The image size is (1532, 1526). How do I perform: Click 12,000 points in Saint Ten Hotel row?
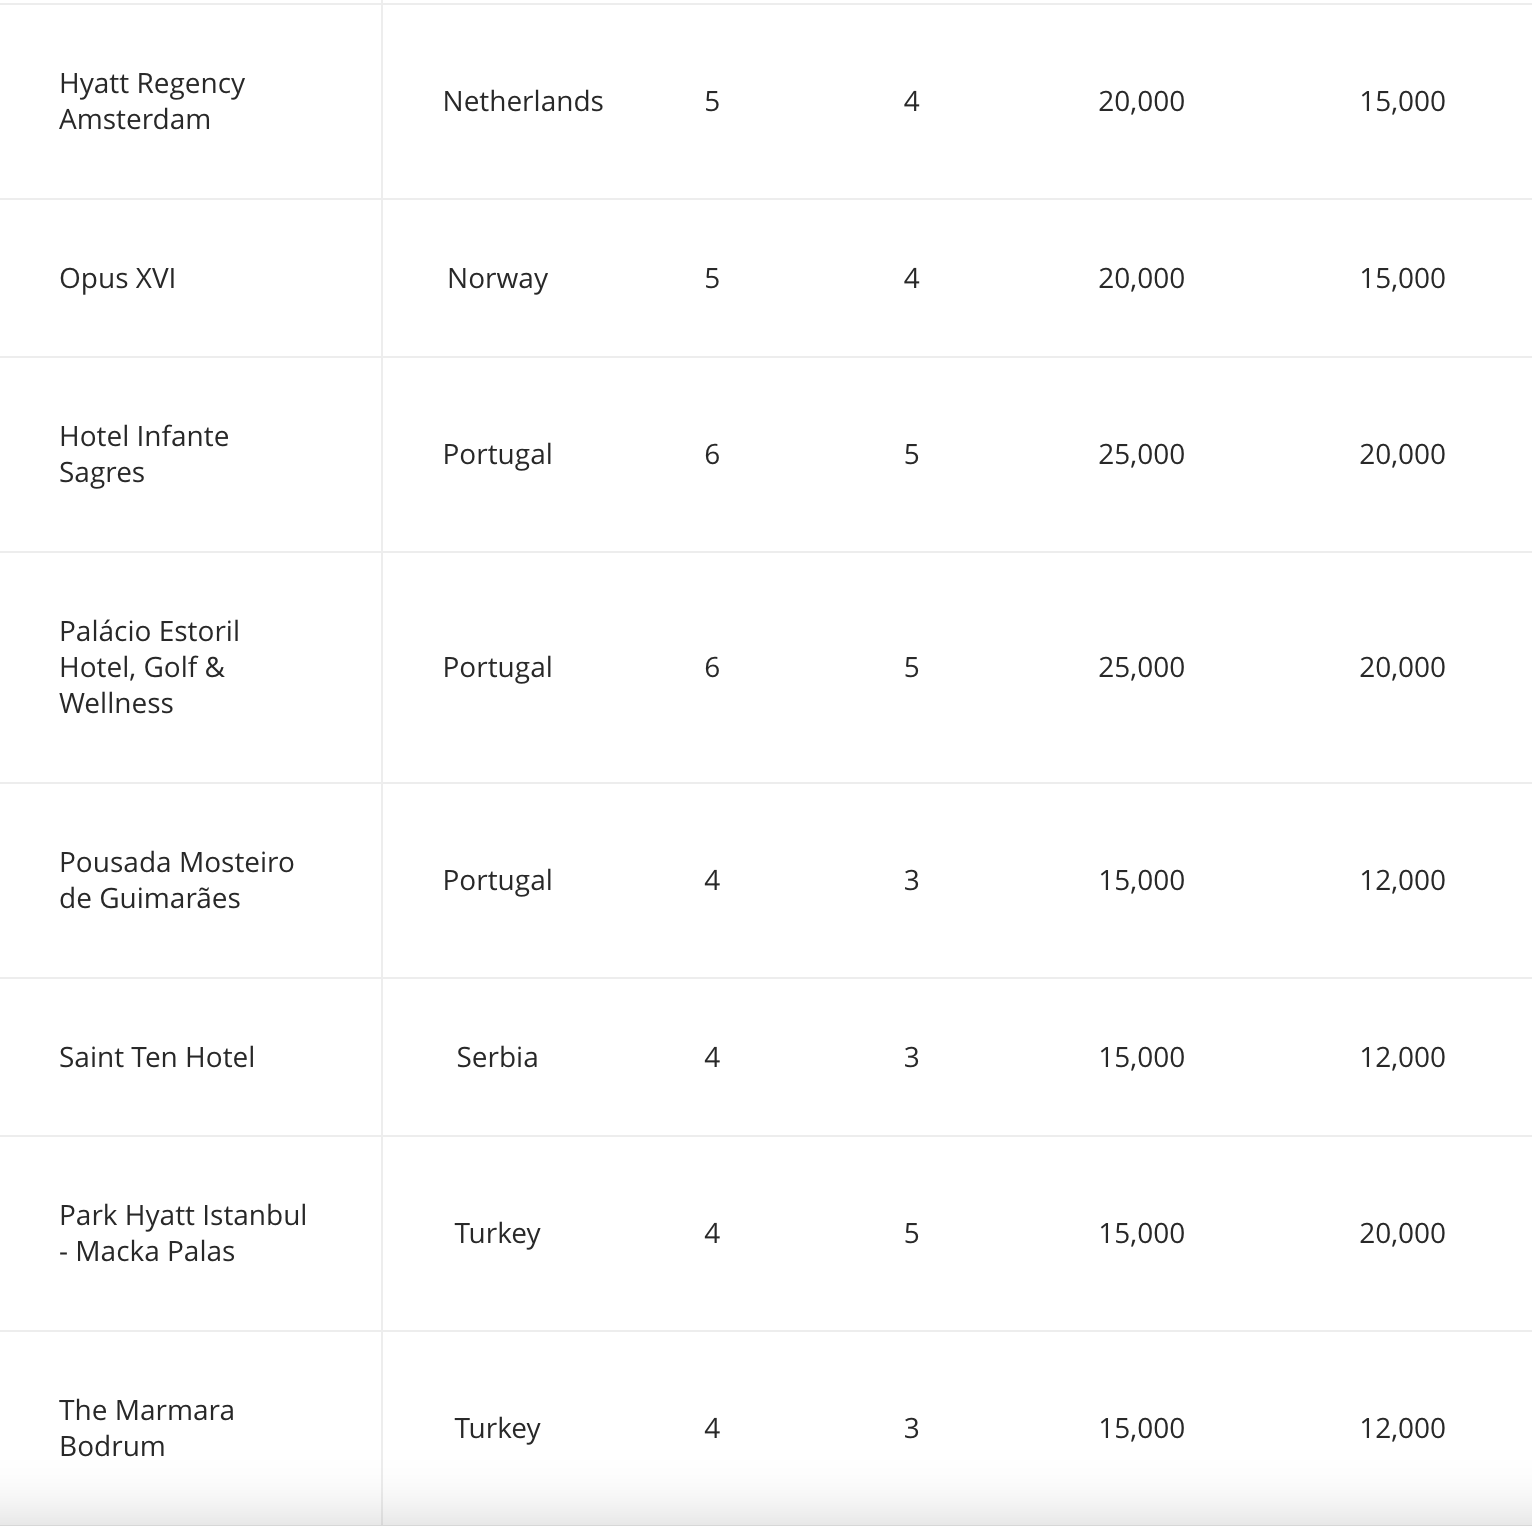click(1402, 1057)
